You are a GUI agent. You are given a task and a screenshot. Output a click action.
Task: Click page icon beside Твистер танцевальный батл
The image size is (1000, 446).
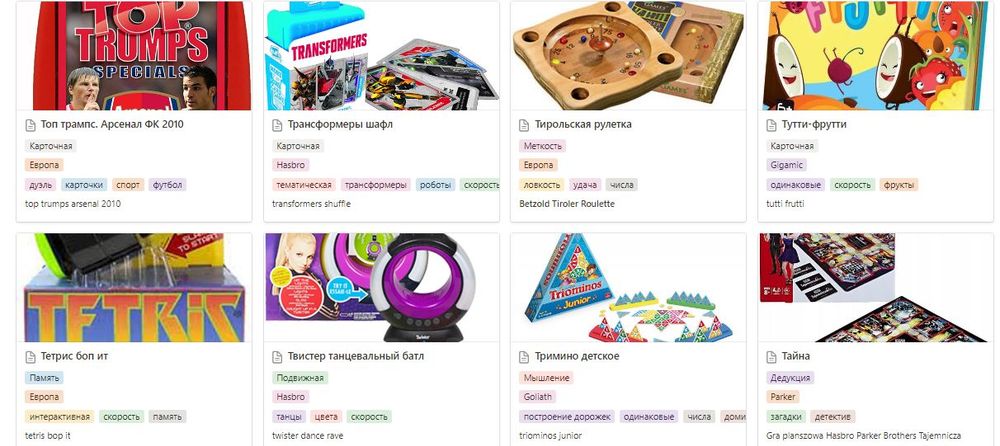pyautogui.click(x=277, y=357)
